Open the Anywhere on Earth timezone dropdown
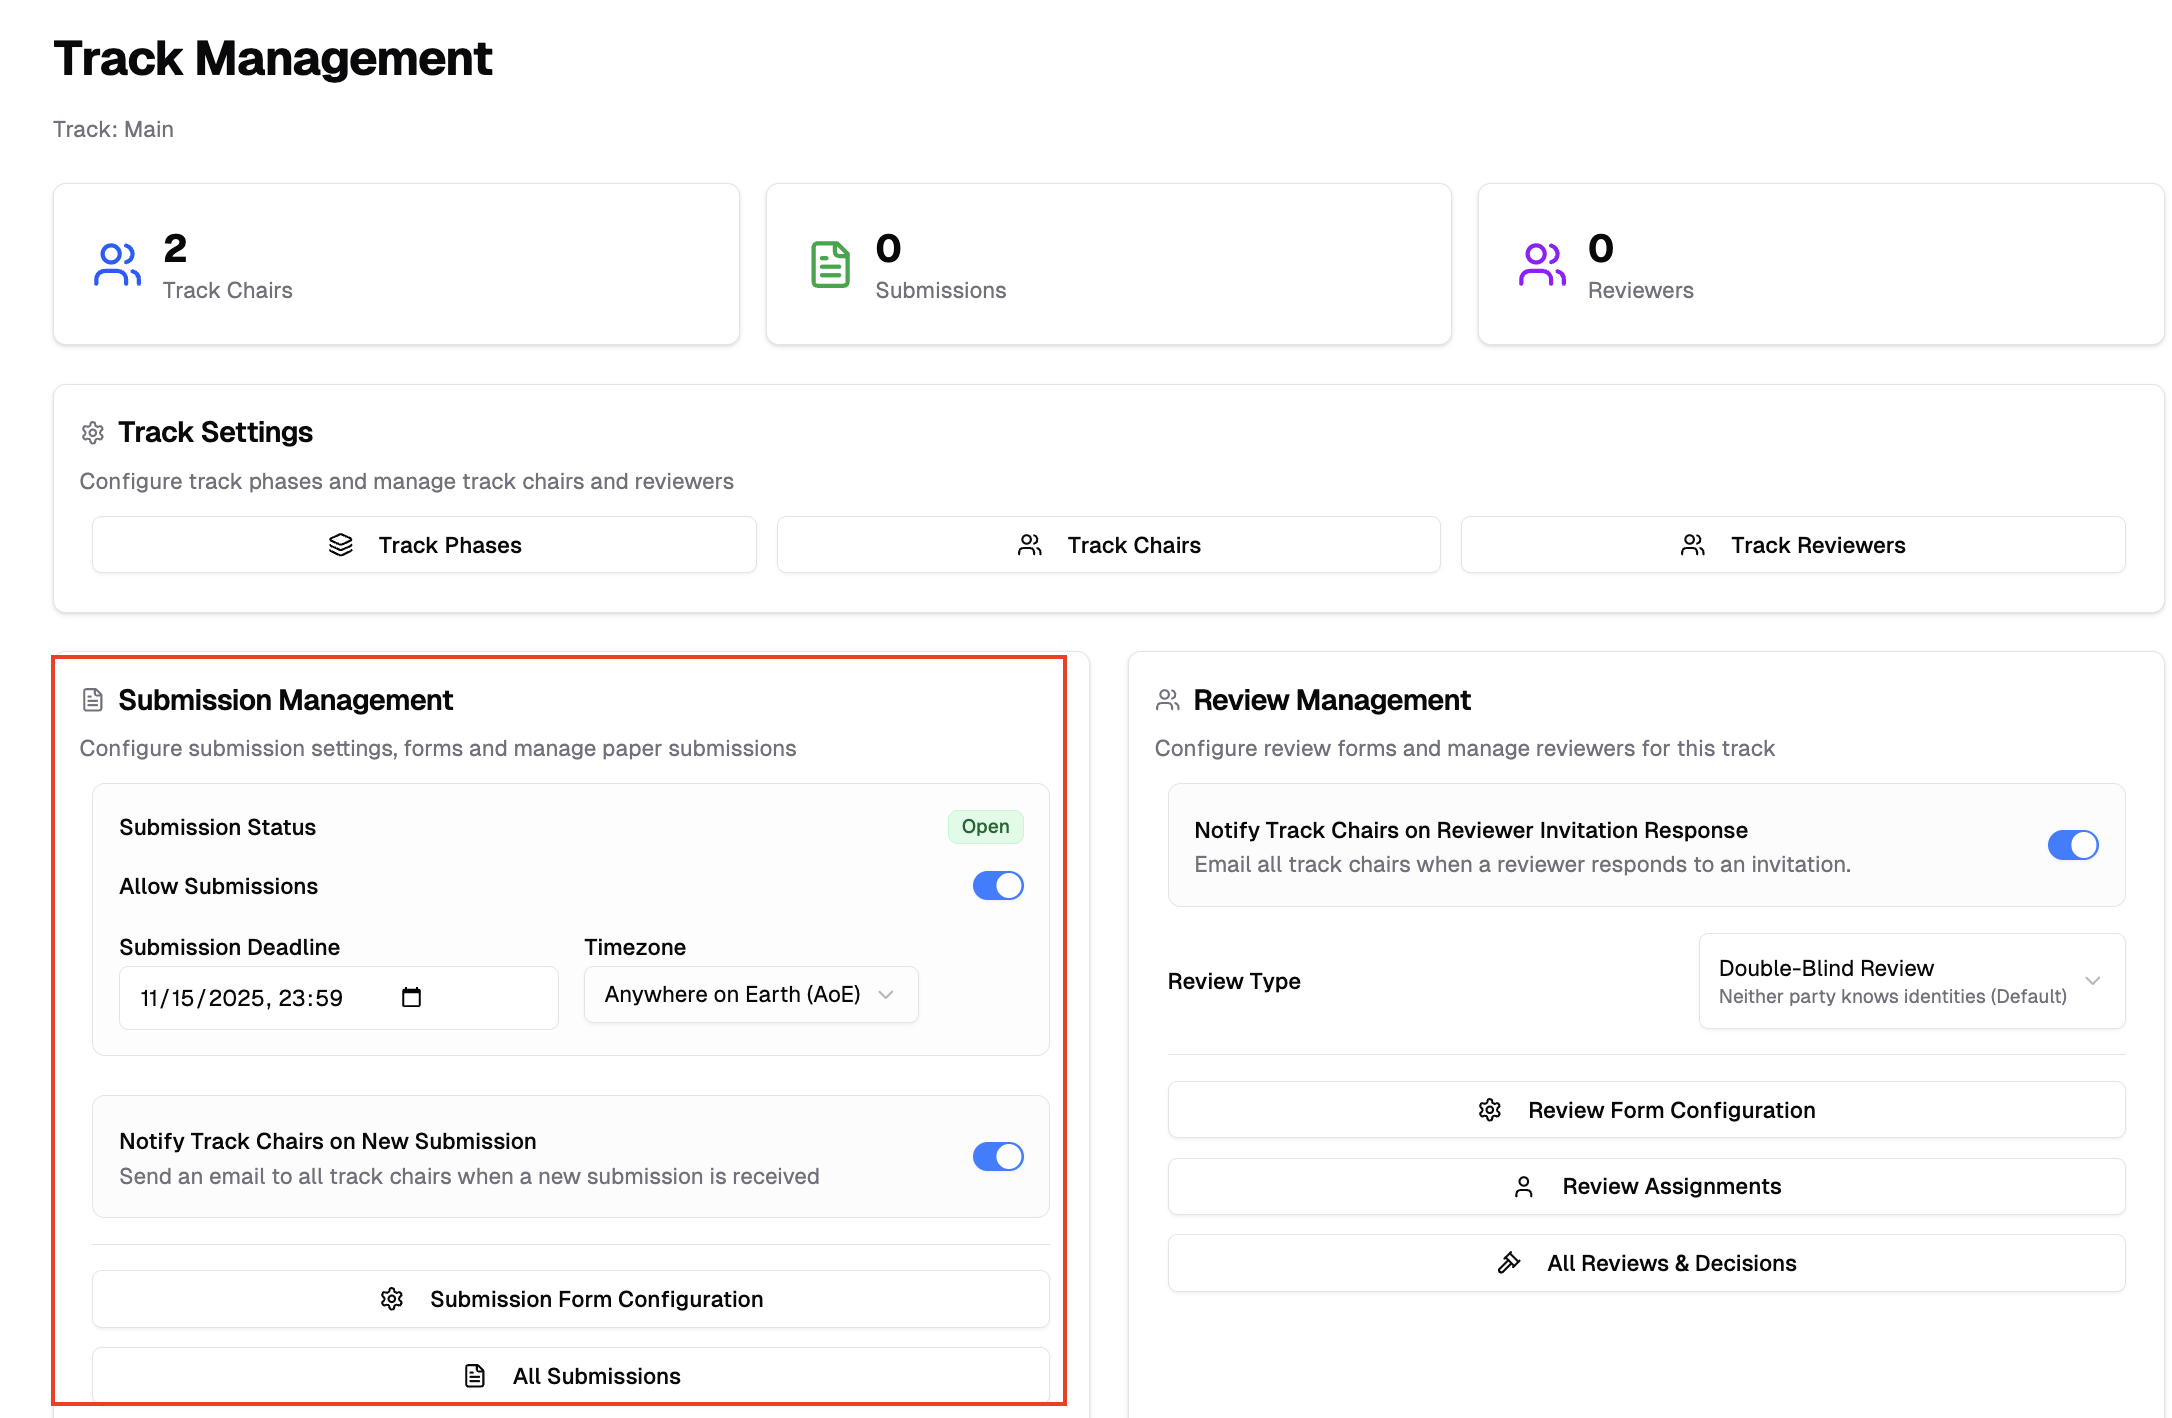Viewport: 2172px width, 1418px height. tap(750, 995)
